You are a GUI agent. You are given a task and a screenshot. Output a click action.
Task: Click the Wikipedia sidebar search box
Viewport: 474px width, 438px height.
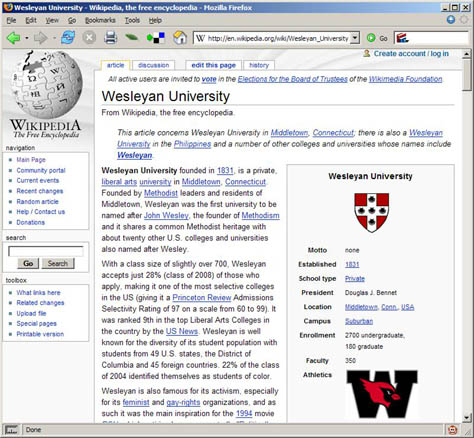[46, 251]
